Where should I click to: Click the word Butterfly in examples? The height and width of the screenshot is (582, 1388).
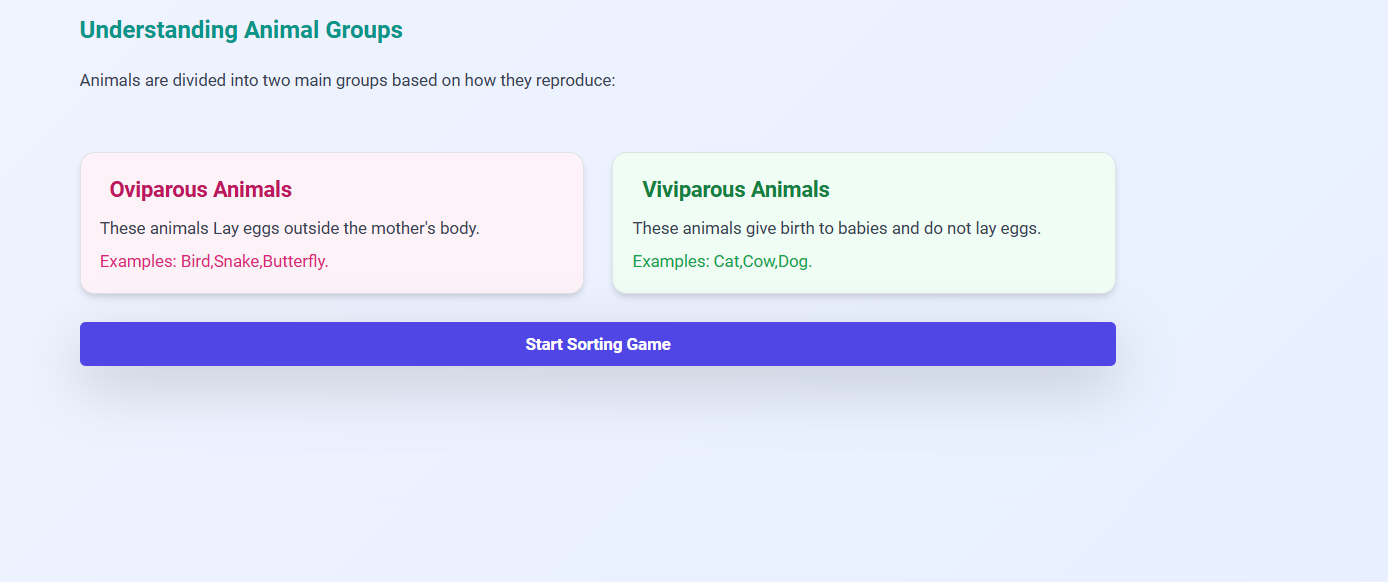294,261
